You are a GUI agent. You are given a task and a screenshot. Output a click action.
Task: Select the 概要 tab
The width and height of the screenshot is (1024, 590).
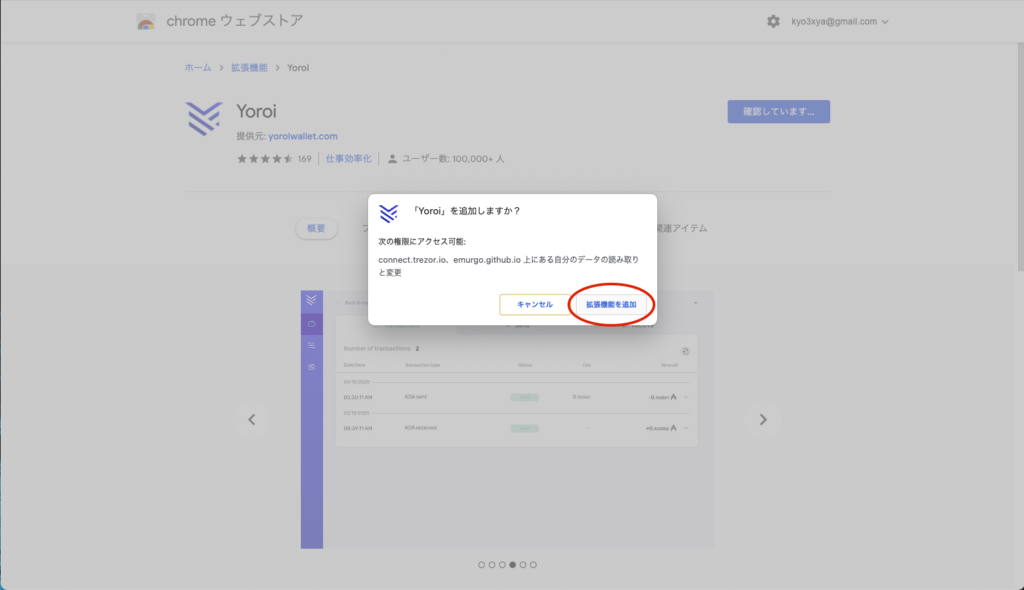tap(316, 228)
